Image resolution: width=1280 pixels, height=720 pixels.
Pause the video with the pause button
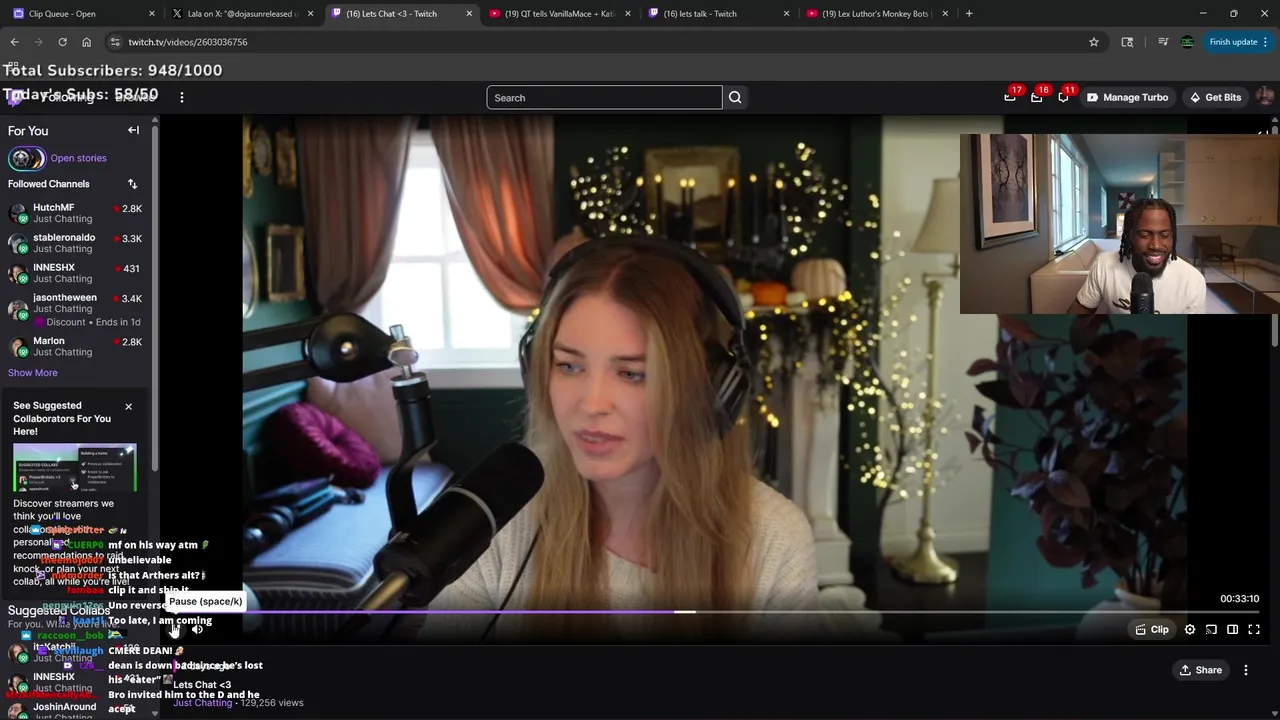click(x=174, y=629)
